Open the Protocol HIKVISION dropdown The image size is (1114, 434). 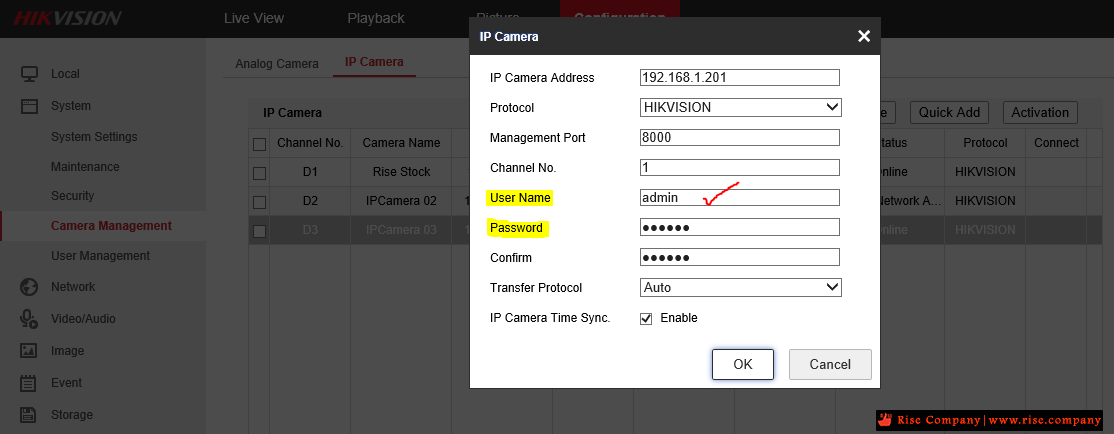(x=740, y=108)
